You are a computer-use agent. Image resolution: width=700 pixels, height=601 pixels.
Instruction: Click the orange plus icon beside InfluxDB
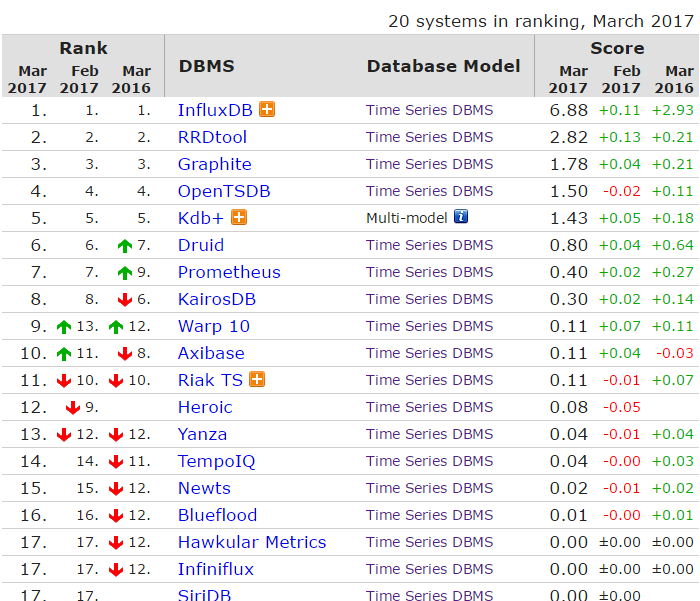[x=267, y=109]
